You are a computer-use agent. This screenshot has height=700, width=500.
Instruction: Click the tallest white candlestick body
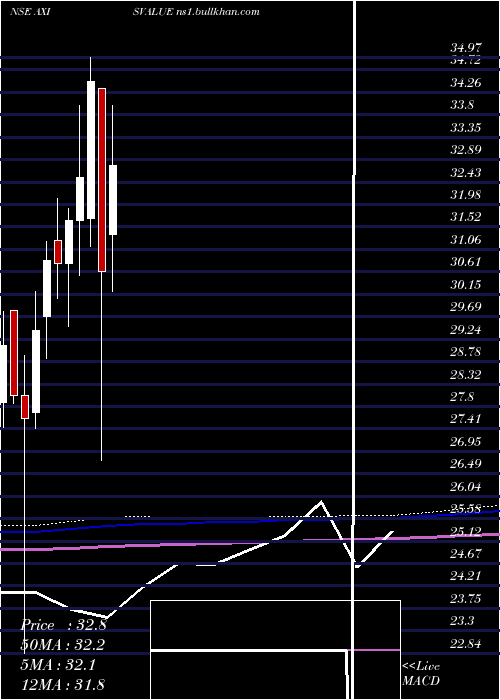pos(91,150)
